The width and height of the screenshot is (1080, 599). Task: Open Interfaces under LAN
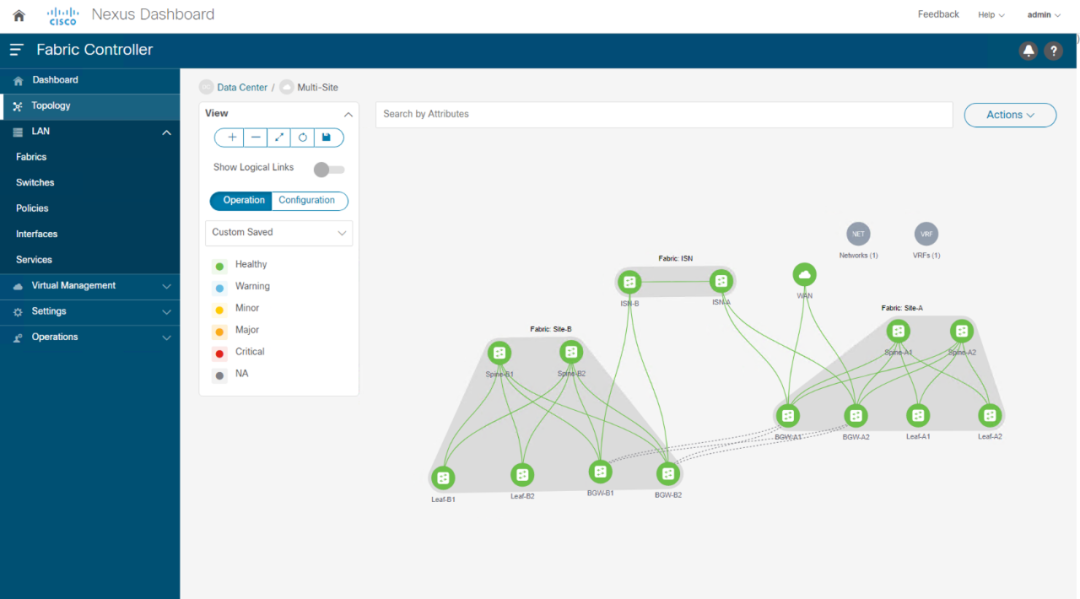[37, 234]
